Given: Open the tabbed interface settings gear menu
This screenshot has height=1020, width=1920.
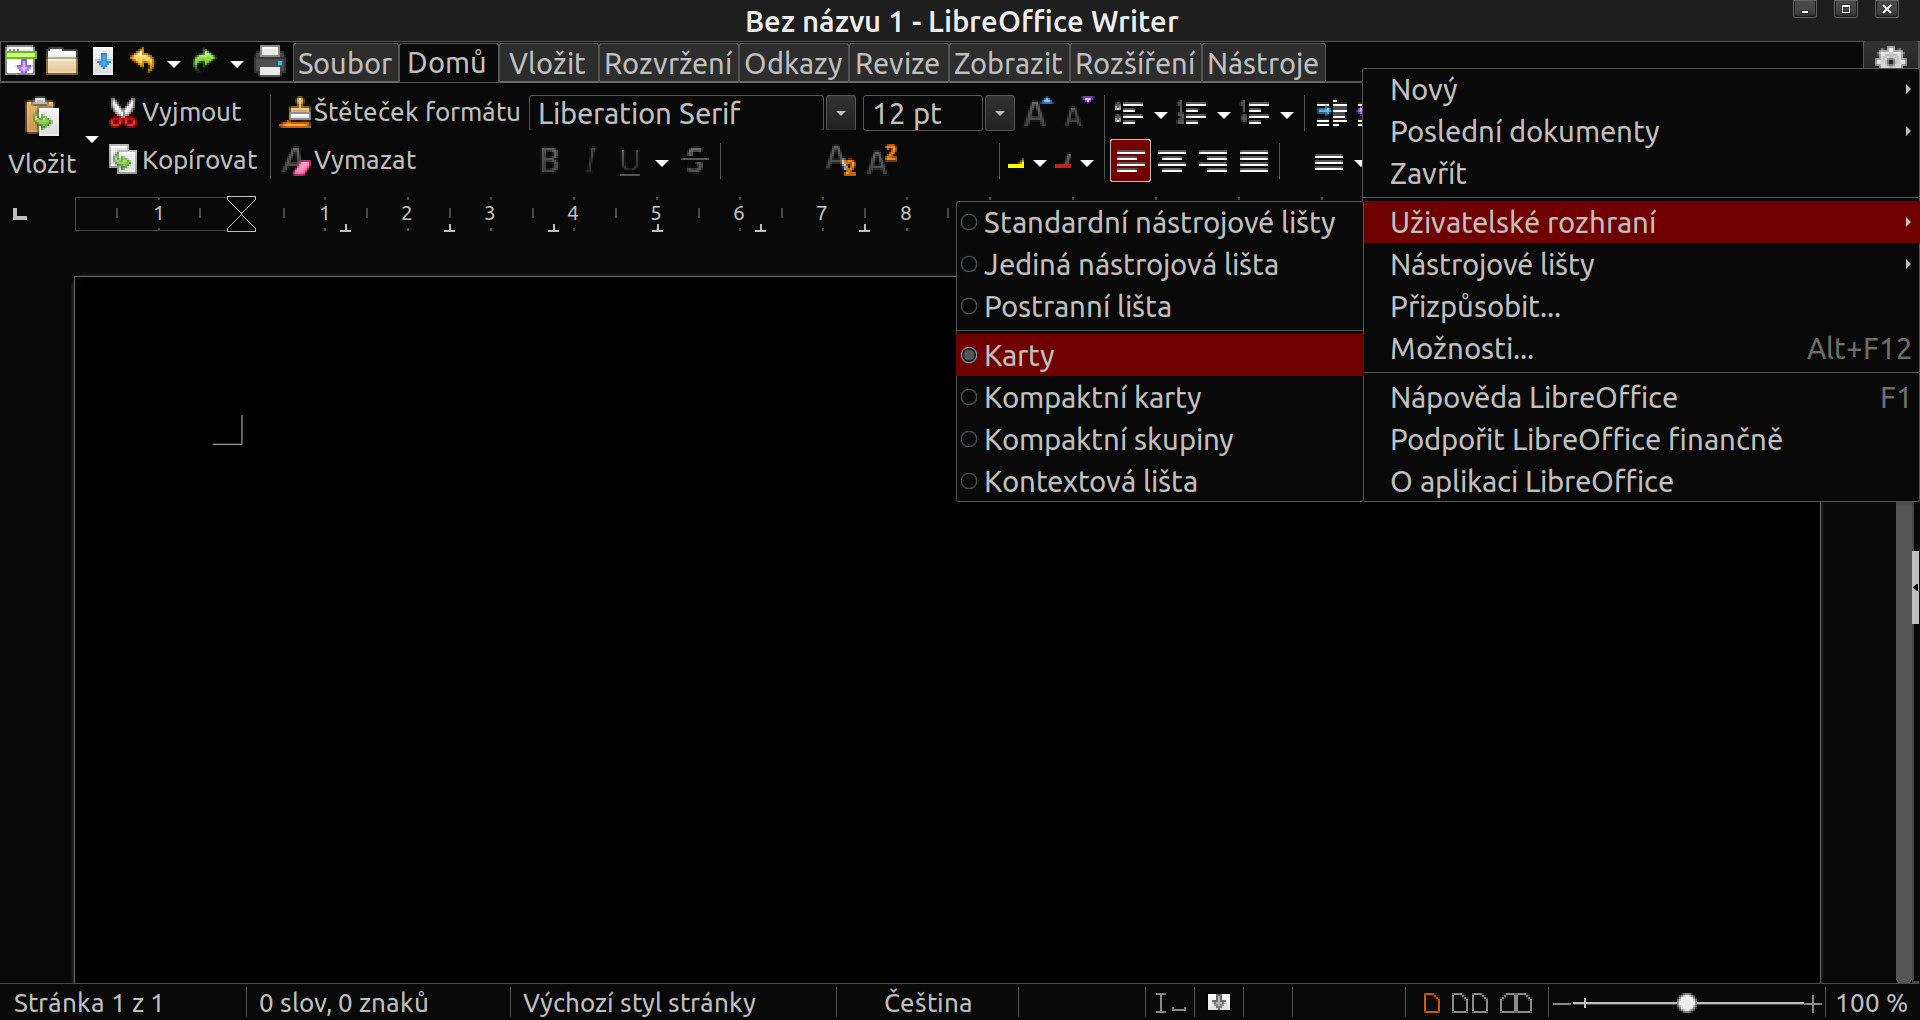Looking at the screenshot, I should click(1889, 58).
